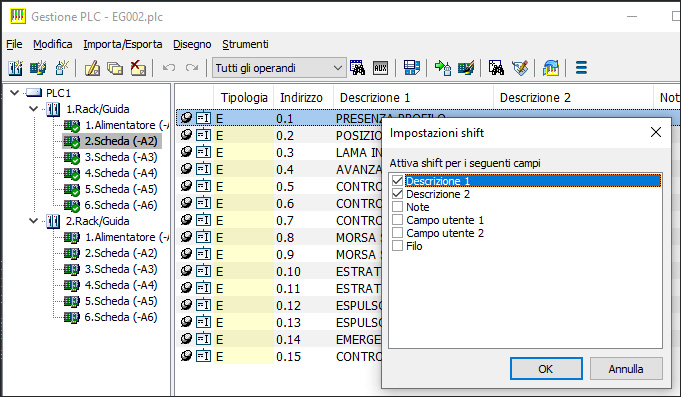681x397 pixels.
Task: Click the binoculars search icon after combo box
Action: 357,68
